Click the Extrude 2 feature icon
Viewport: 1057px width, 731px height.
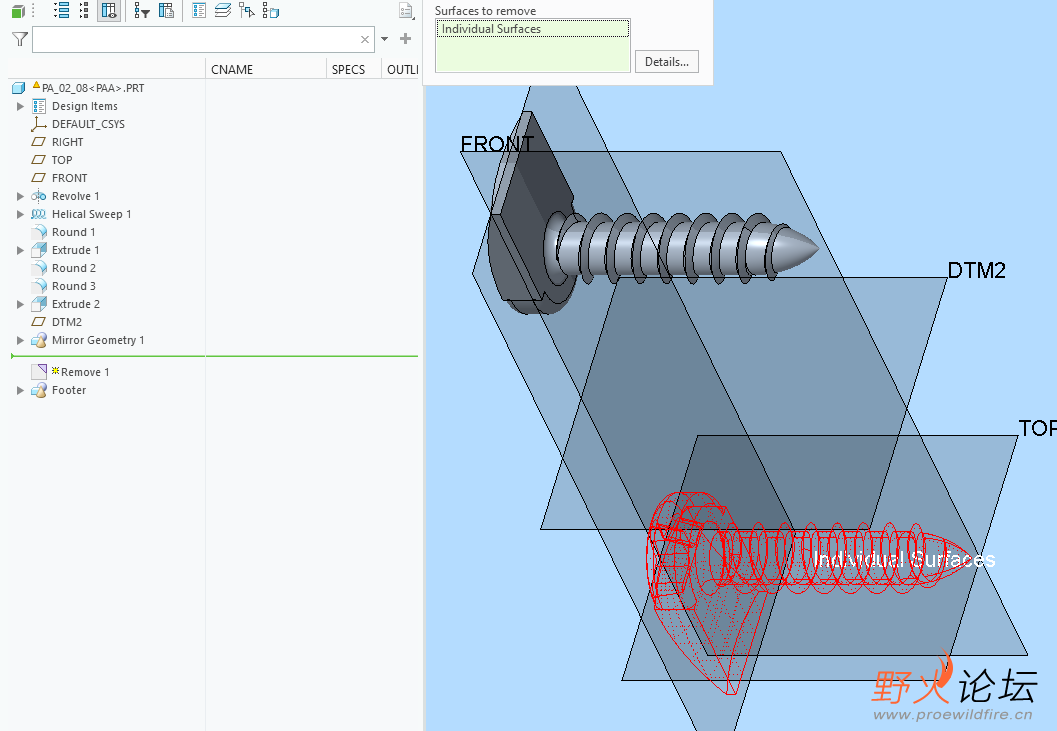click(38, 304)
